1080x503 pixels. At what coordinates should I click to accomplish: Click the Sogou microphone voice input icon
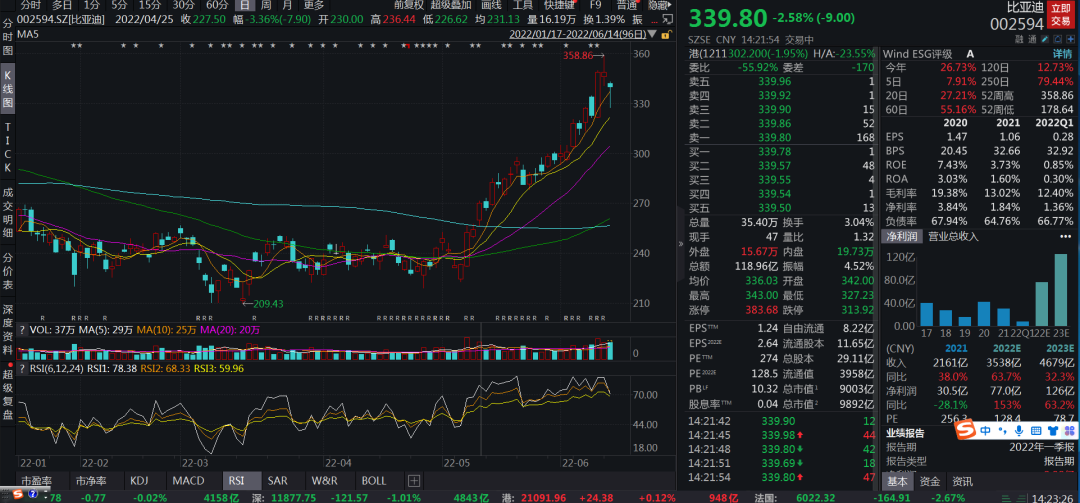[1019, 430]
